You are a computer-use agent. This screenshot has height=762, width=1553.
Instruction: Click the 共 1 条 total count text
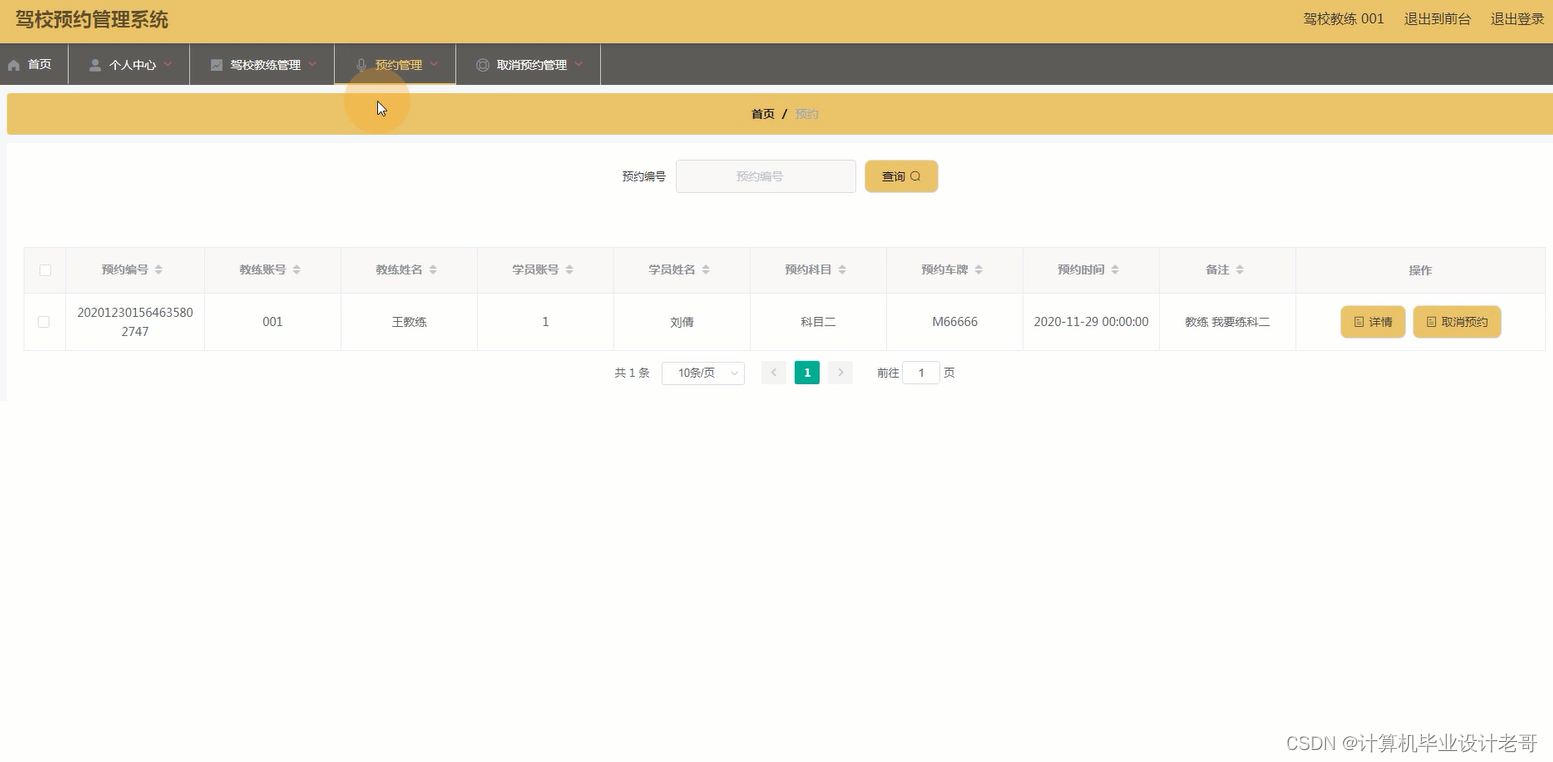tap(632, 373)
